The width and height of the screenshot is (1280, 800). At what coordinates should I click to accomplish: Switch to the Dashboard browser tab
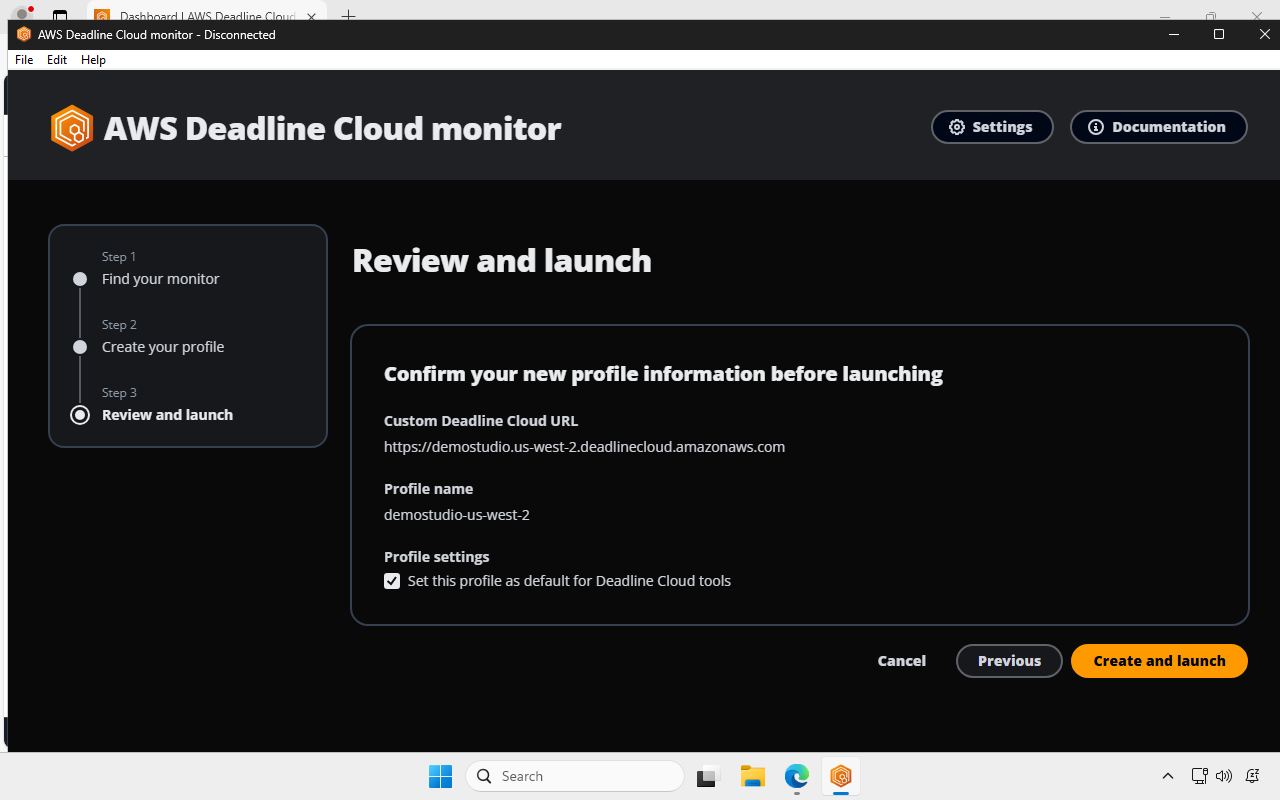coord(198,17)
